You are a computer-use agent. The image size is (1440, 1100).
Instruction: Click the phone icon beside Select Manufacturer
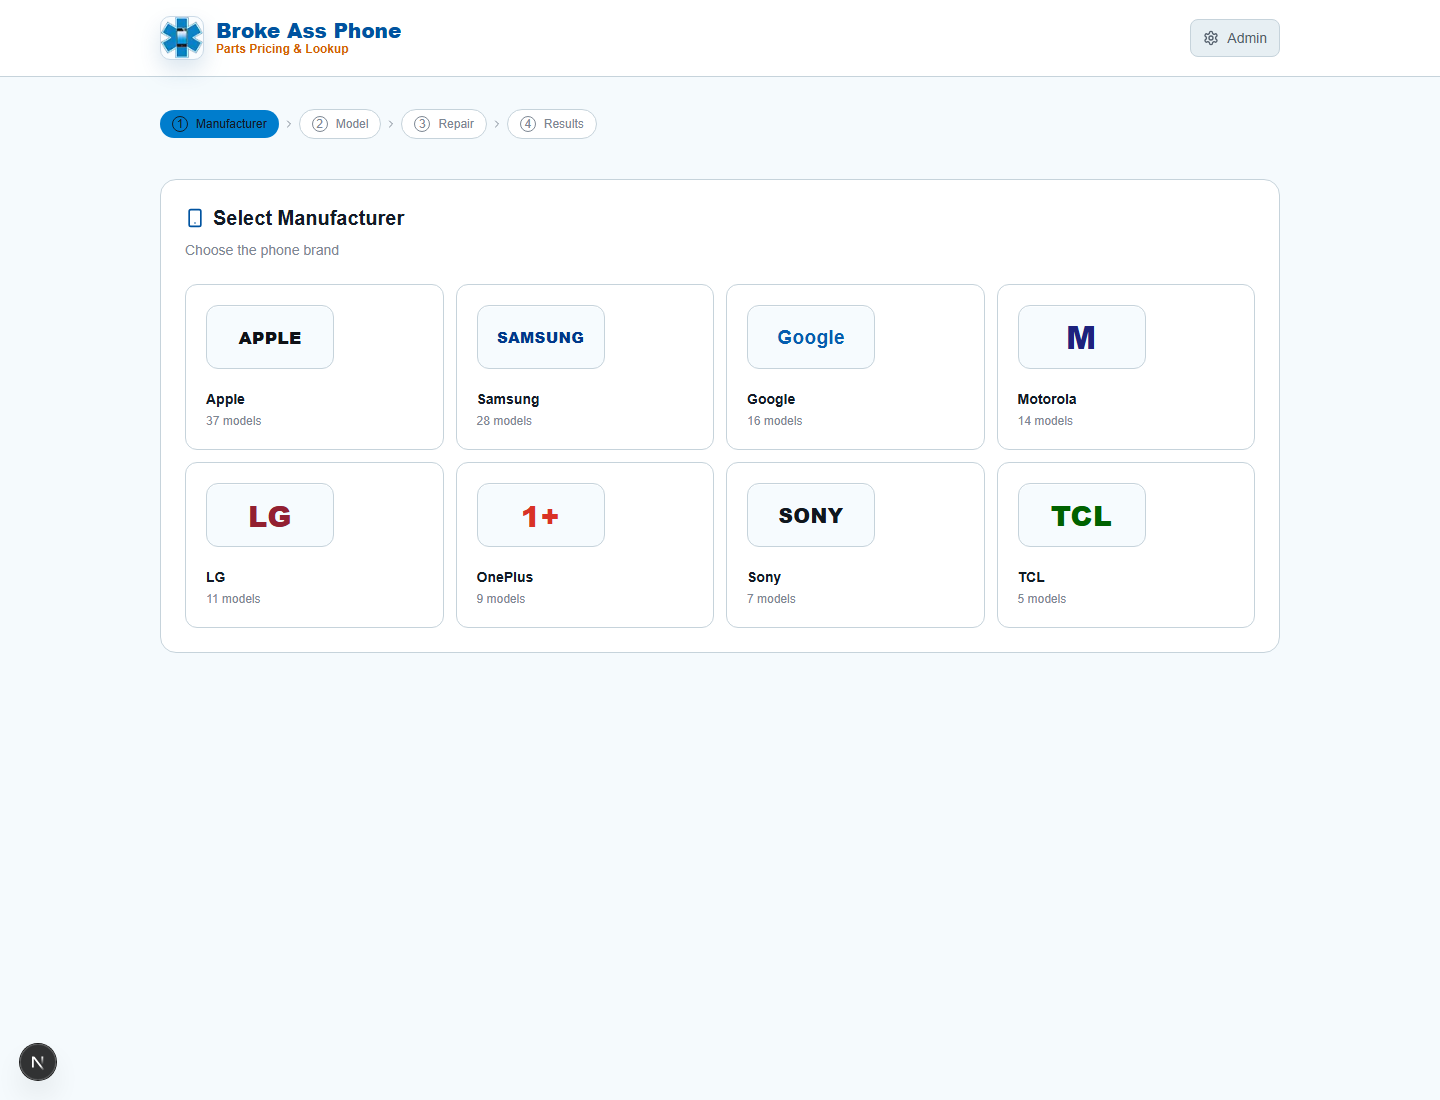click(195, 218)
